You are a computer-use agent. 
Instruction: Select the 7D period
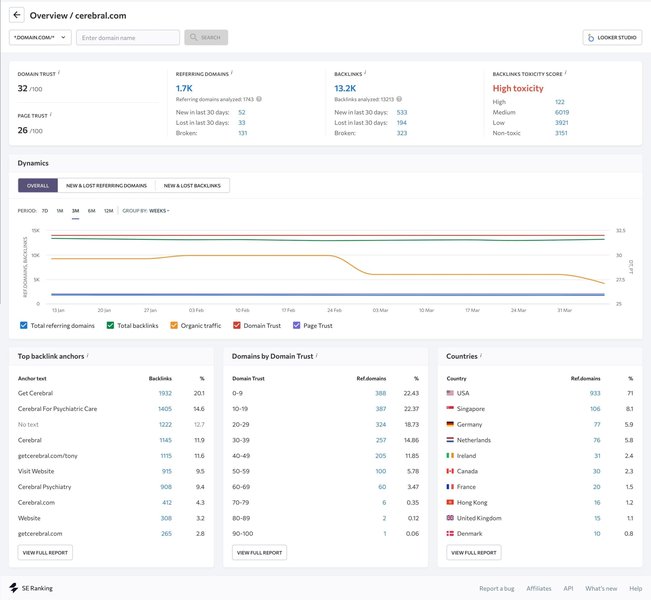tap(45, 211)
